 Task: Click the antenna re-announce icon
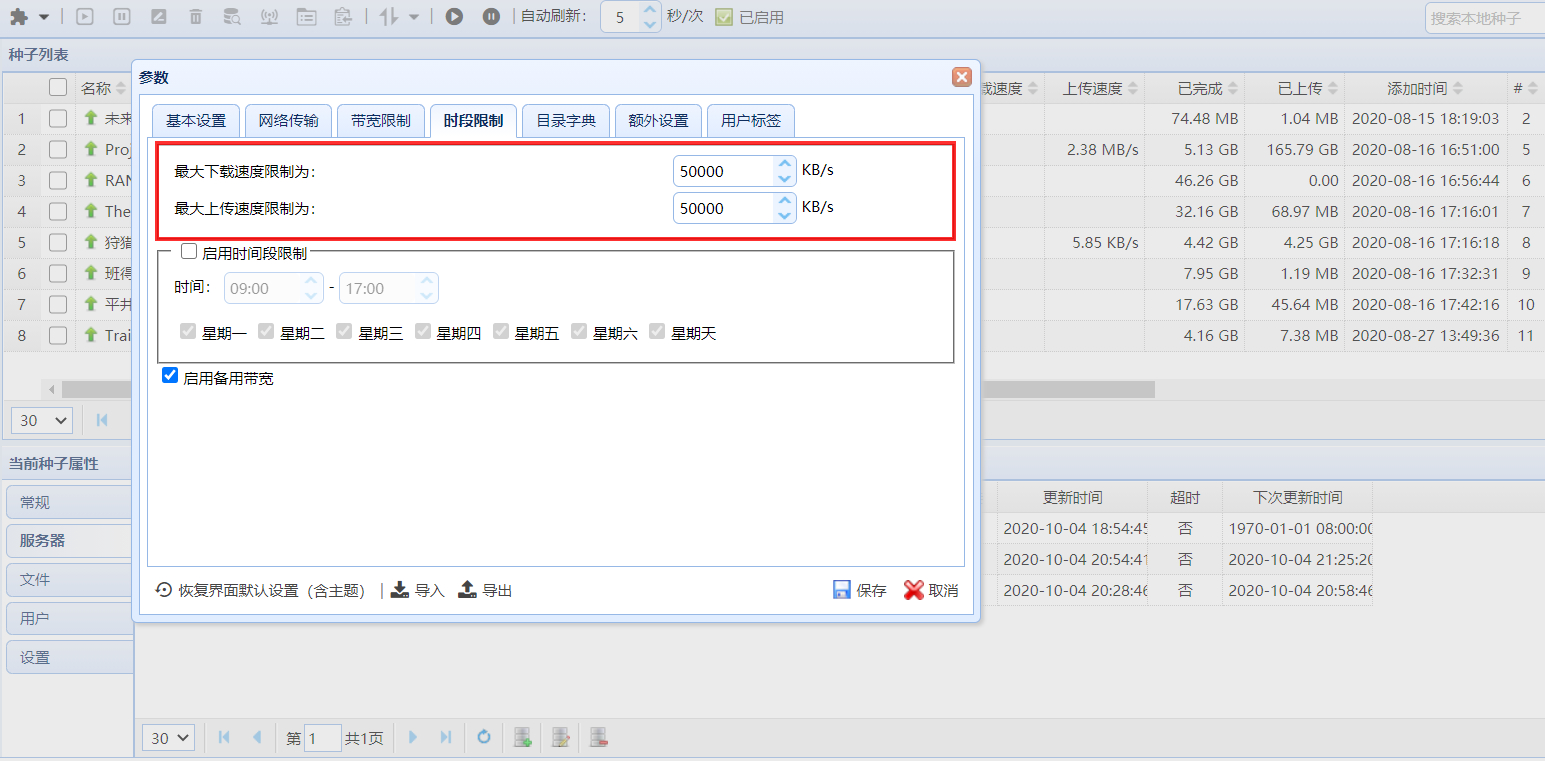tap(269, 17)
